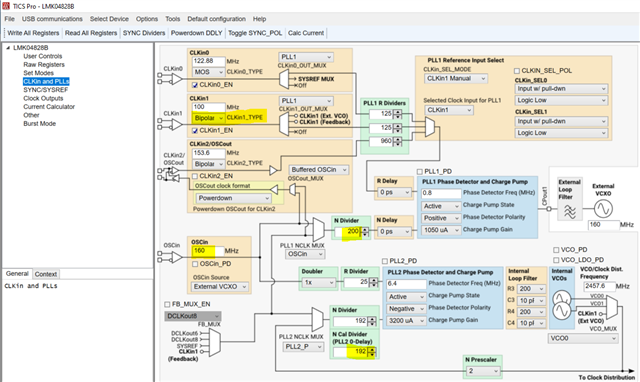Open the OSCout clock format Powerdown dropdown
This screenshot has height=382, width=640.
(234, 198)
